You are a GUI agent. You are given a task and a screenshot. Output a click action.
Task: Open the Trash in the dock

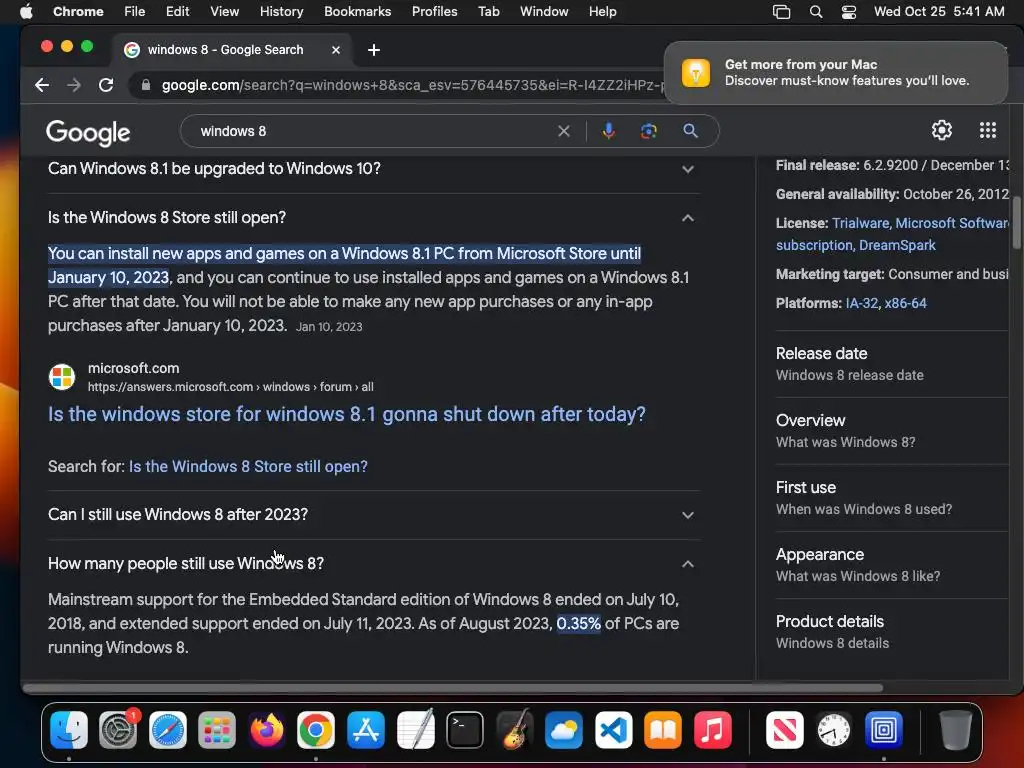click(x=955, y=729)
